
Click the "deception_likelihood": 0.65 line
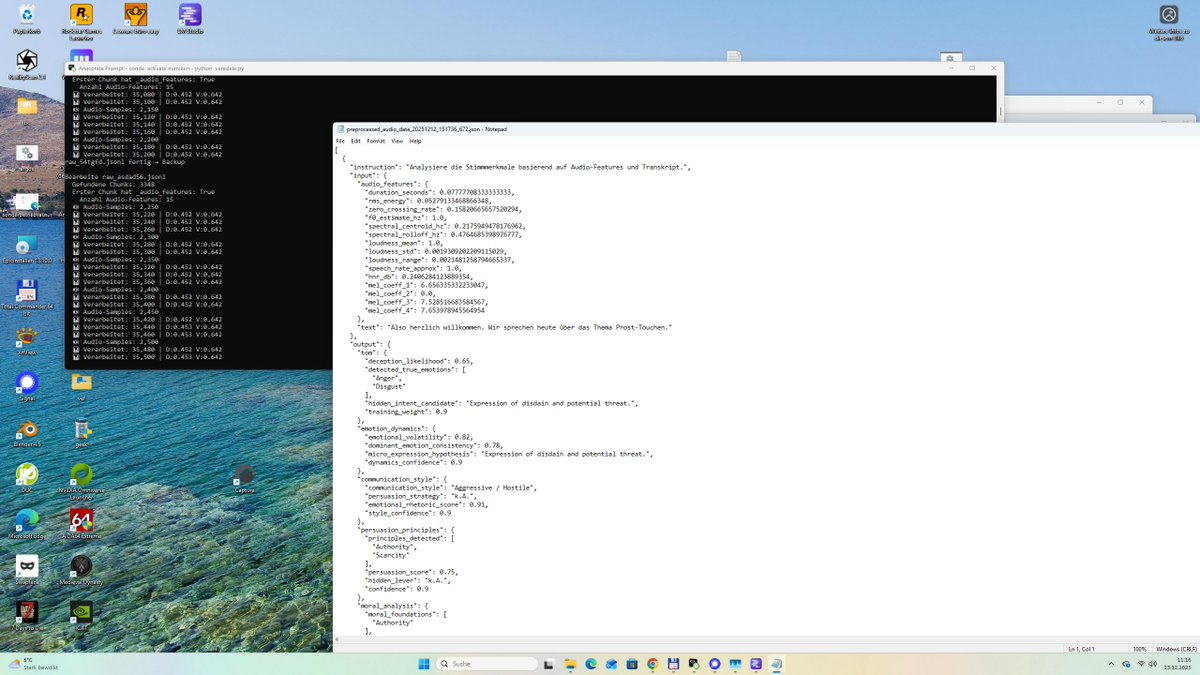coord(419,360)
